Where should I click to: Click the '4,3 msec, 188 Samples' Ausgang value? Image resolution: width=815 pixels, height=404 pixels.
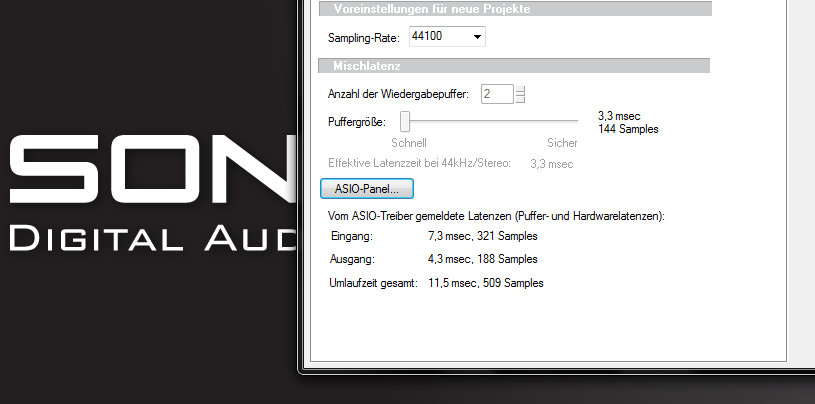click(x=483, y=259)
